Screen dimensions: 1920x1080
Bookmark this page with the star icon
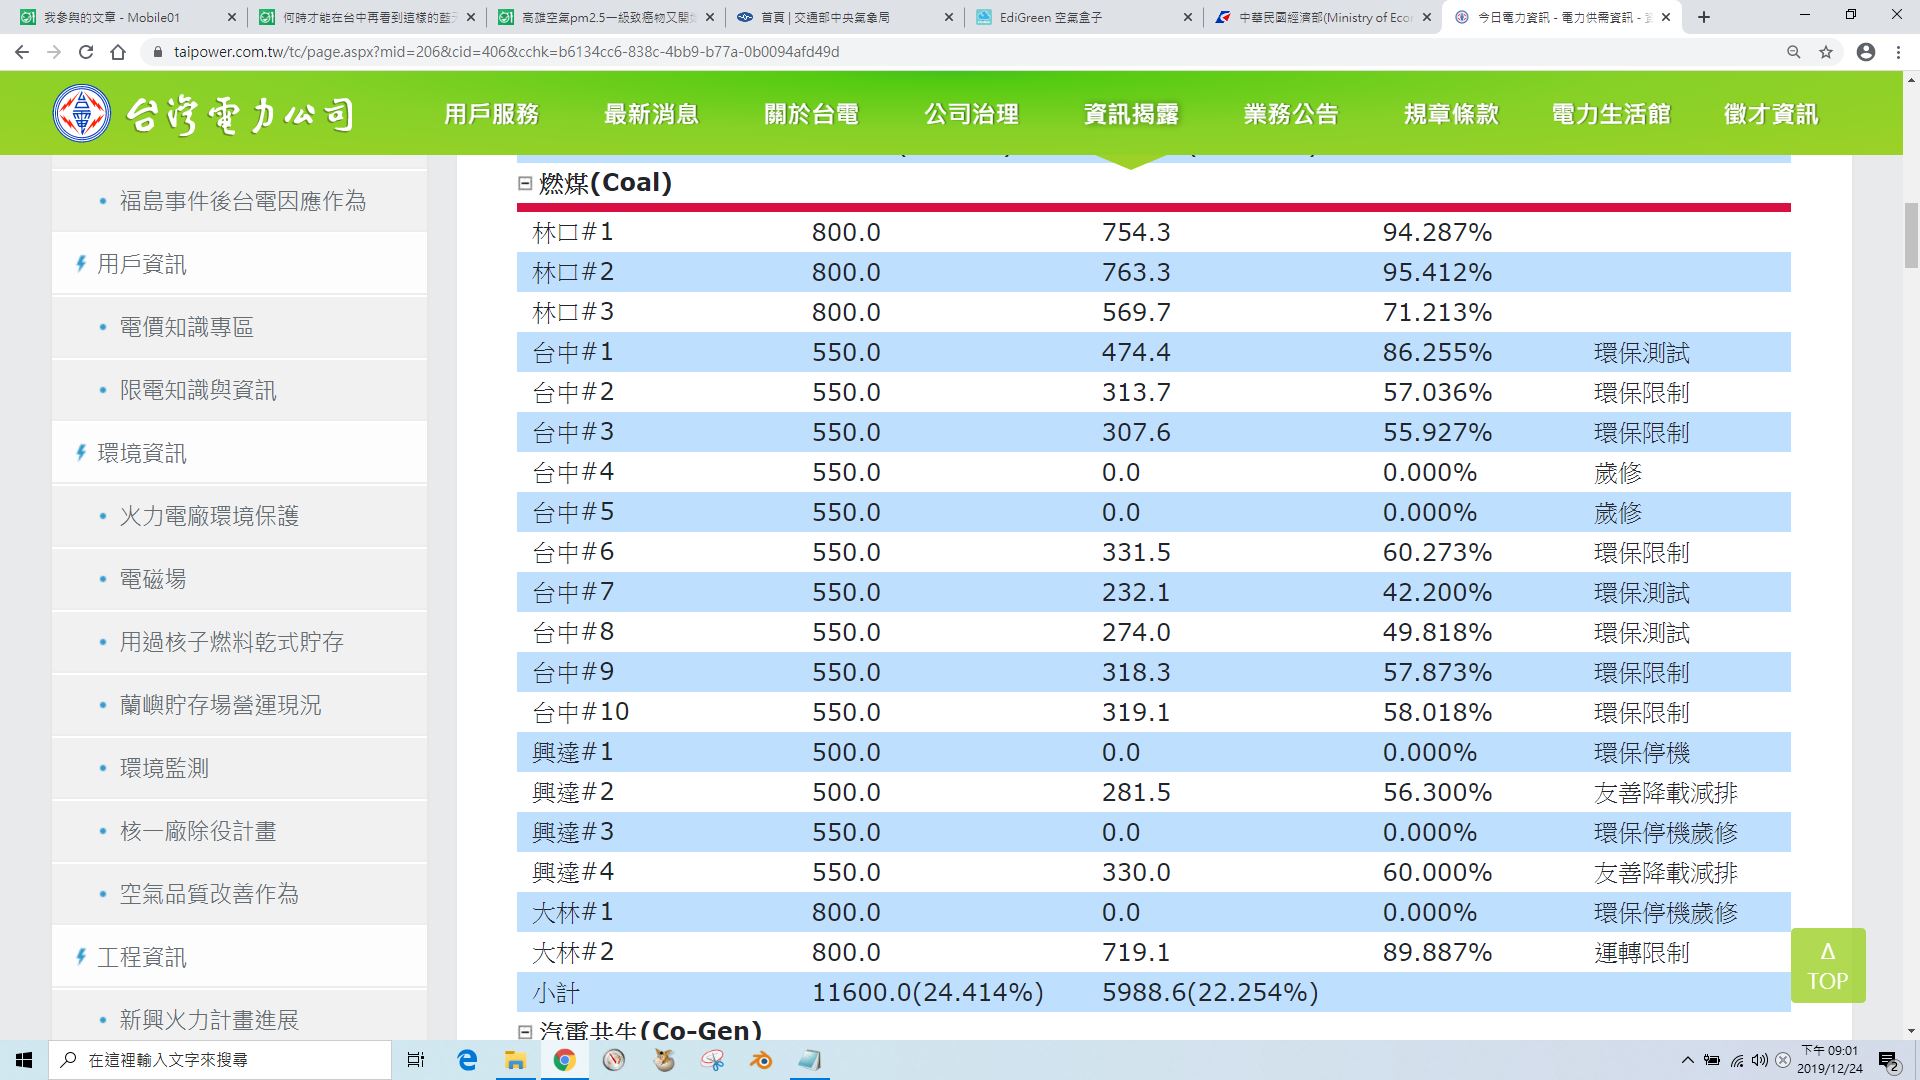(1826, 52)
